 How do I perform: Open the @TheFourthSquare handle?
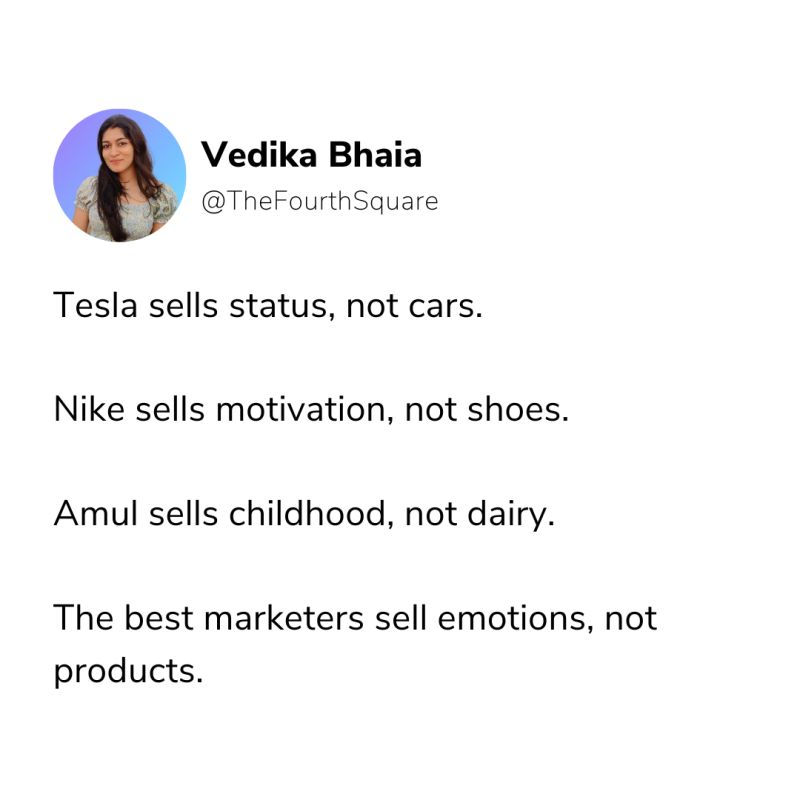pyautogui.click(x=320, y=201)
